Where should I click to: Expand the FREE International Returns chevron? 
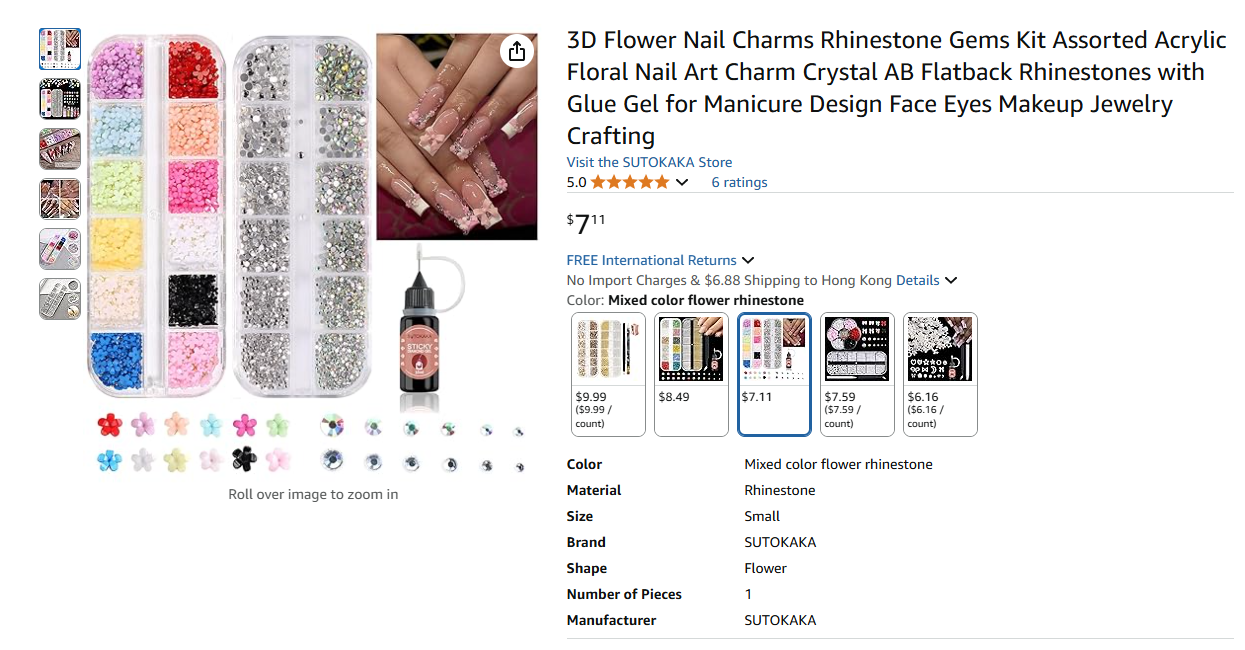[x=746, y=260]
